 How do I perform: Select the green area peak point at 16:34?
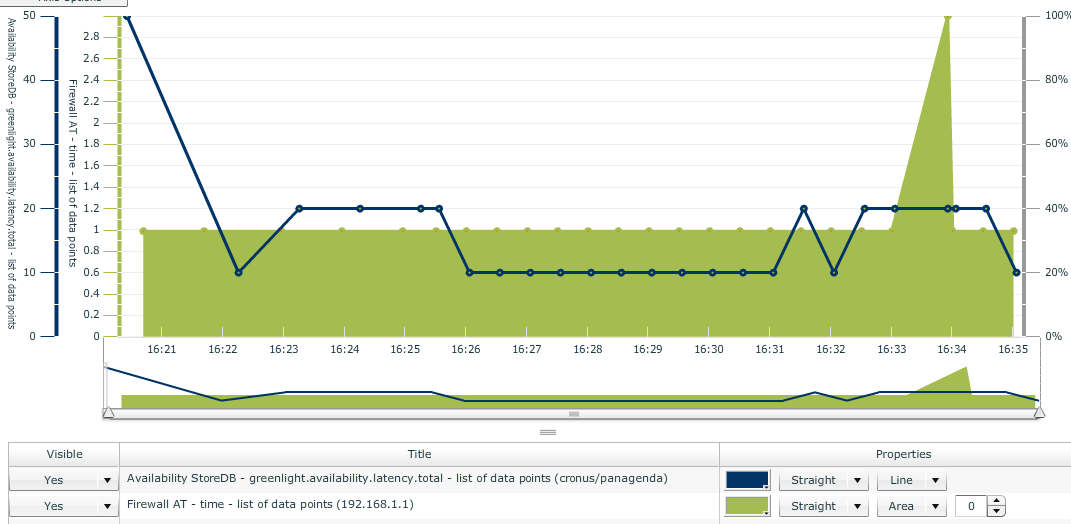point(947,16)
